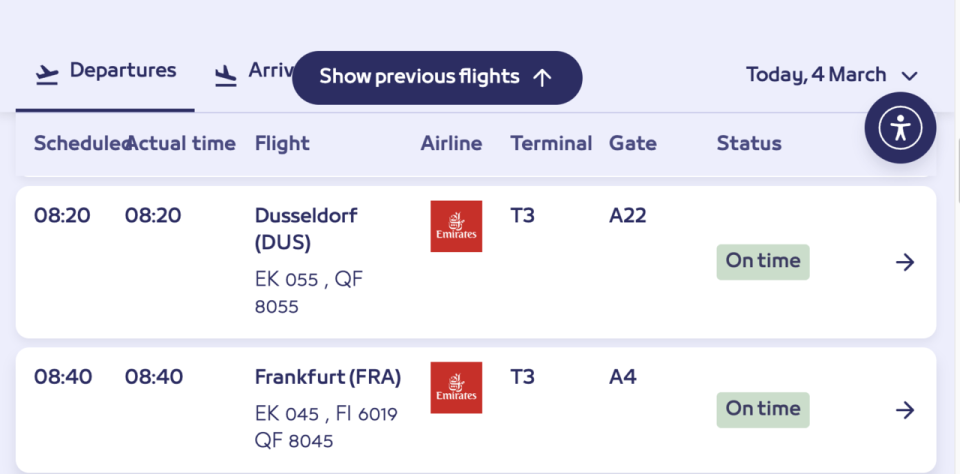Click the arrivals plane icon
Screen dimensions: 960x474
(x=226, y=73)
